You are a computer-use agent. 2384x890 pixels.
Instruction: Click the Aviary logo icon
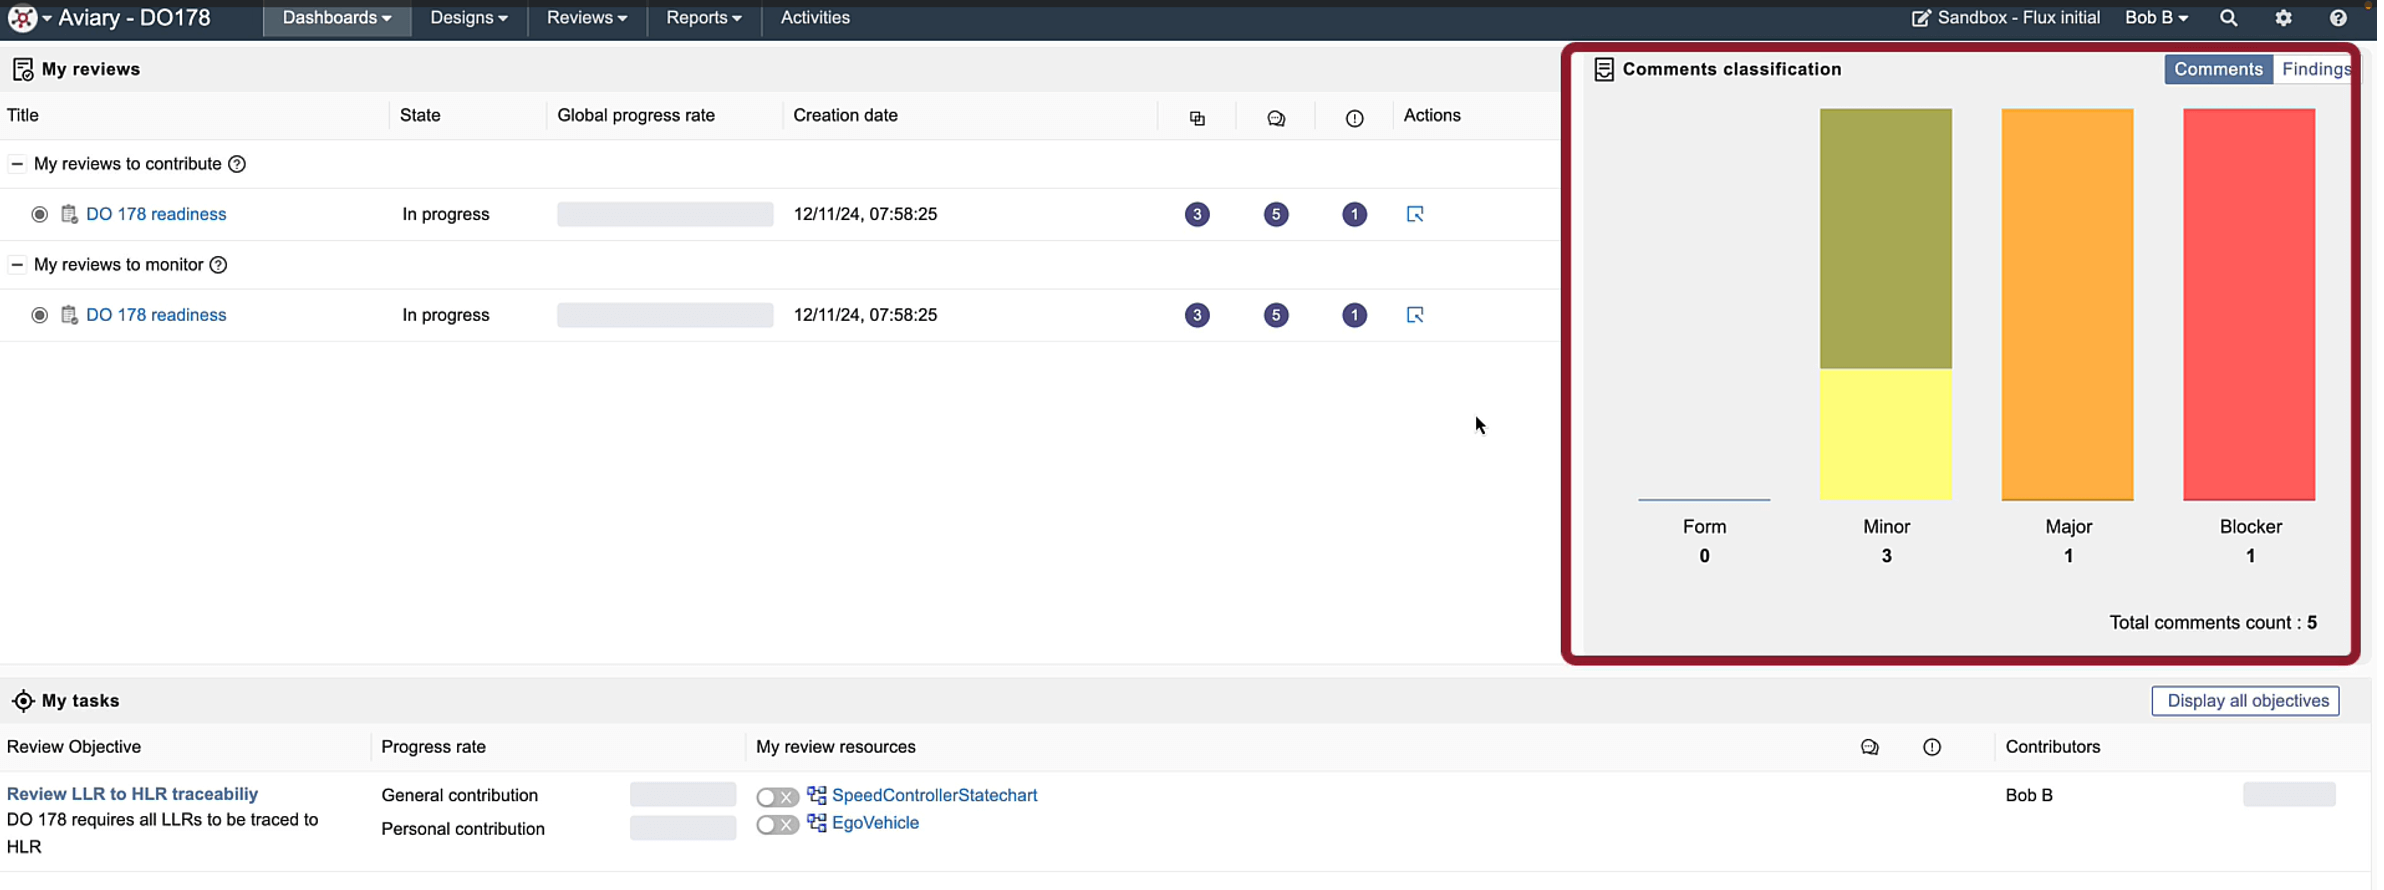[21, 18]
